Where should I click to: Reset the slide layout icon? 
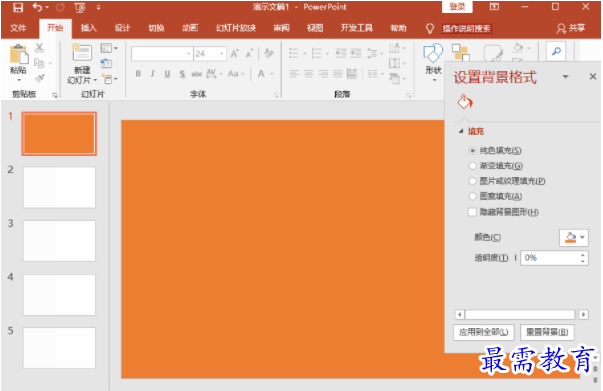106,63
